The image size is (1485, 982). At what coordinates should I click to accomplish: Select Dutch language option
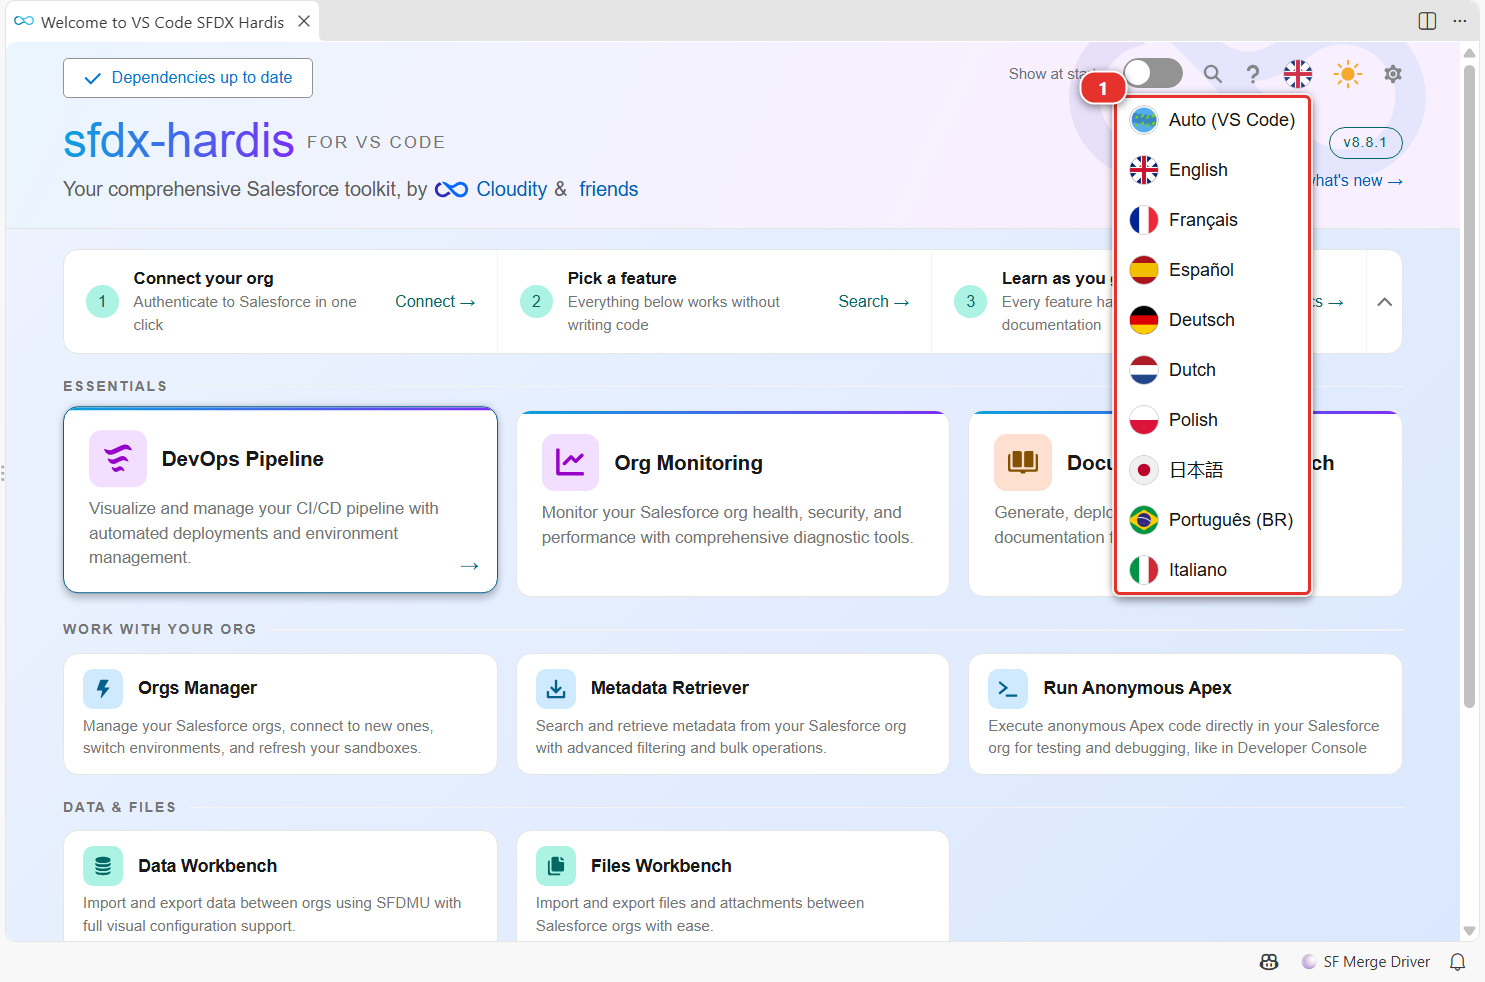coord(1212,370)
